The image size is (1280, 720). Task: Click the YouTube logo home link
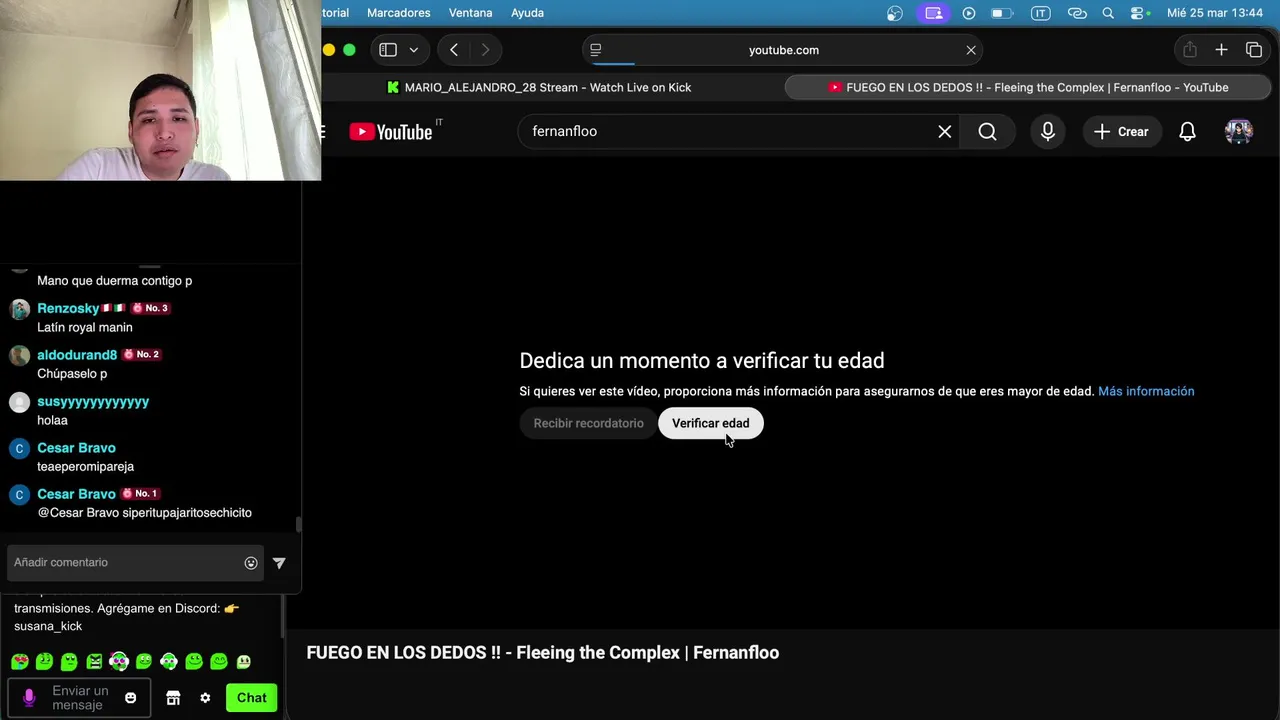click(x=391, y=131)
